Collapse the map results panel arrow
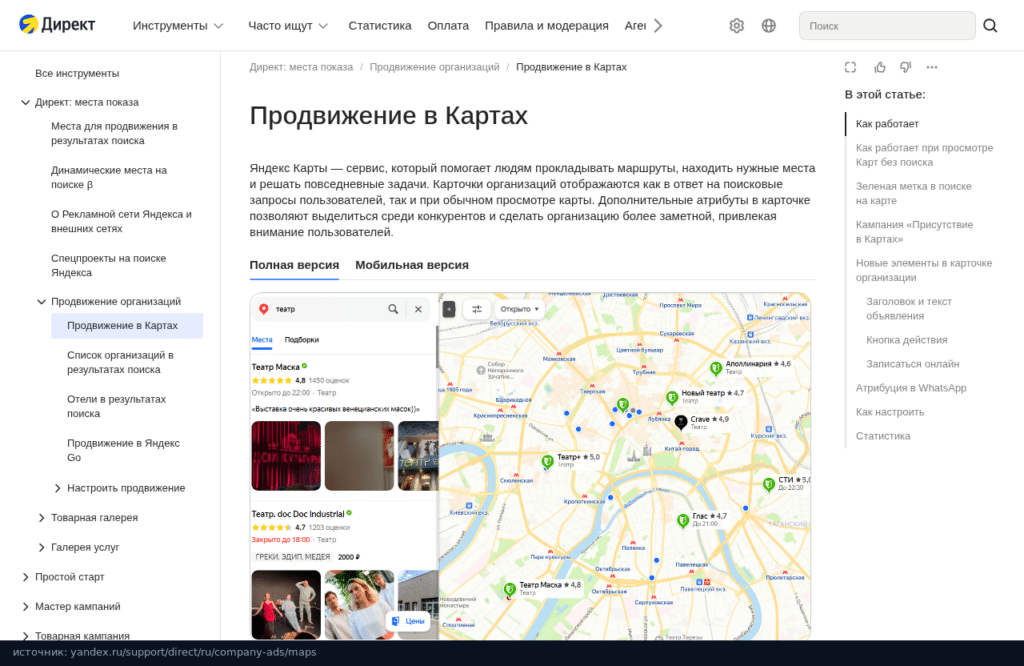 click(x=449, y=309)
